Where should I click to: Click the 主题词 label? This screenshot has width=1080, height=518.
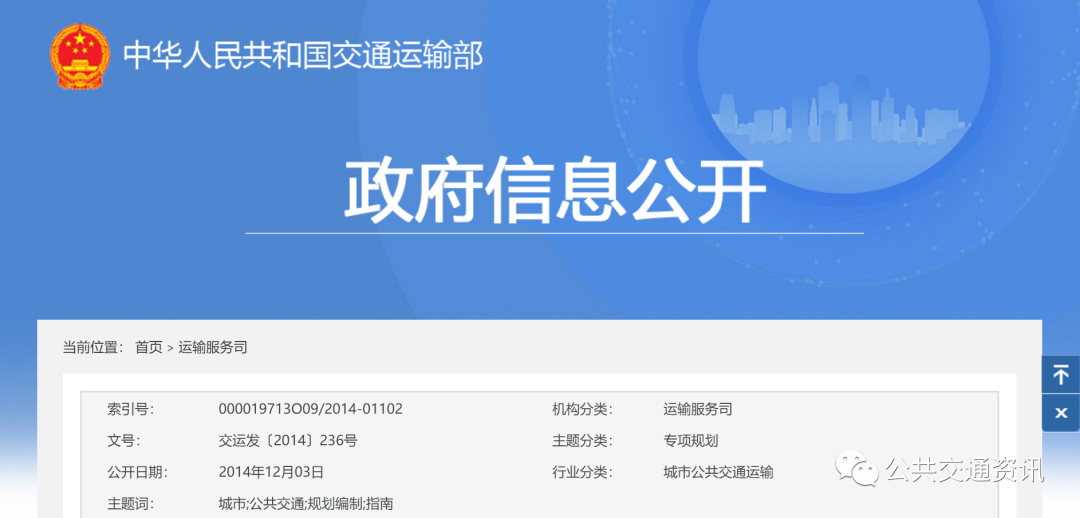click(130, 504)
